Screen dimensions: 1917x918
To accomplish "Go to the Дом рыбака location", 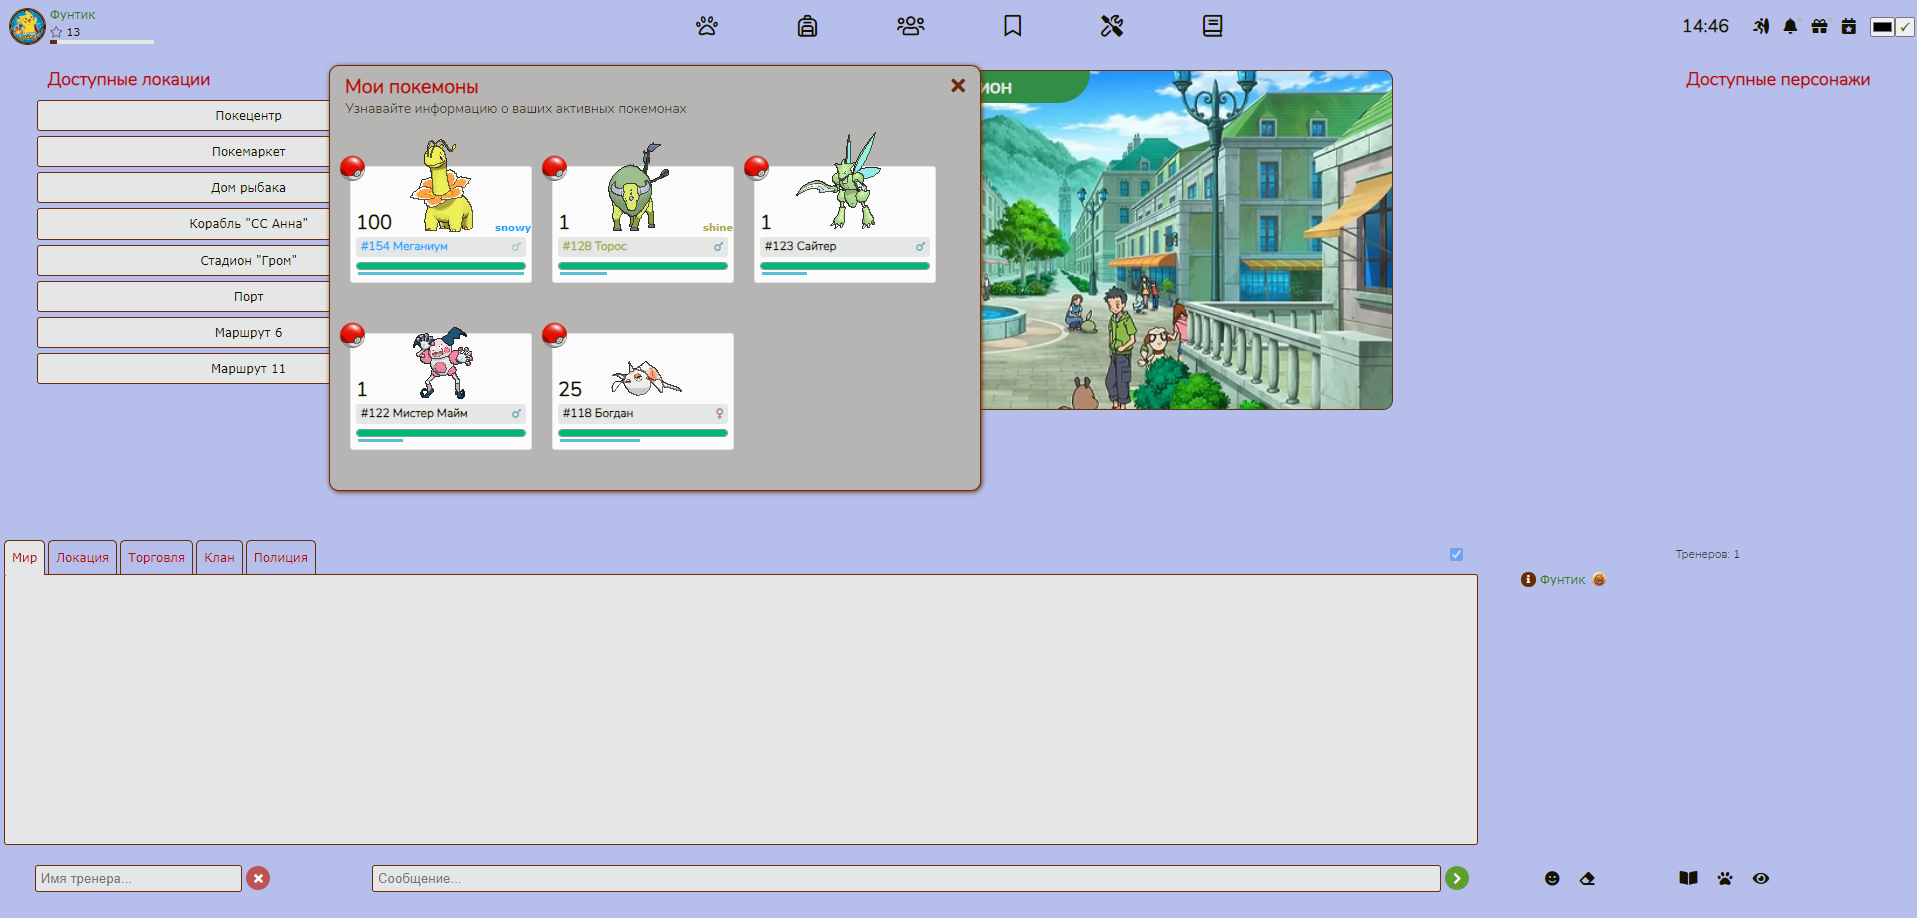I will click(x=184, y=187).
